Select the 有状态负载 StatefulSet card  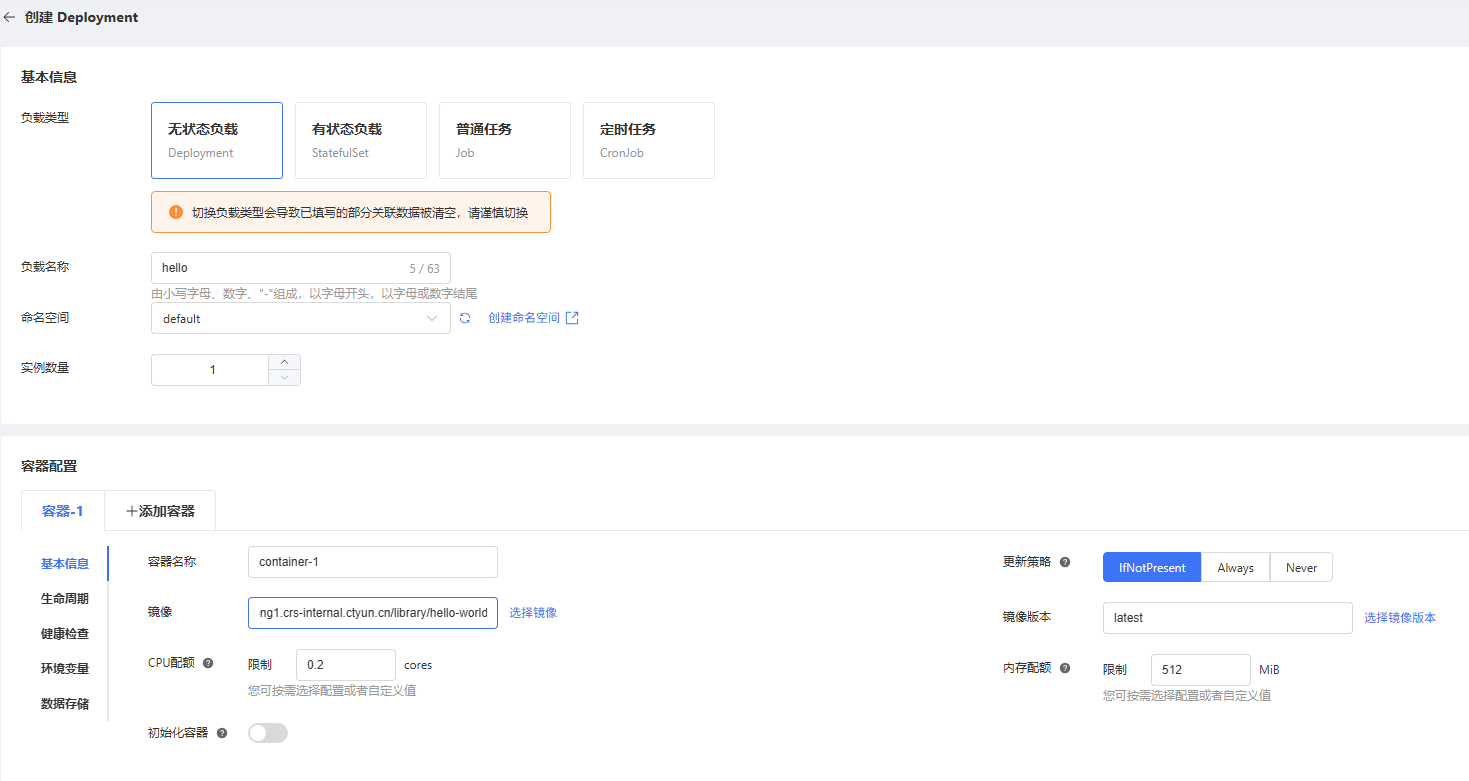pos(361,140)
